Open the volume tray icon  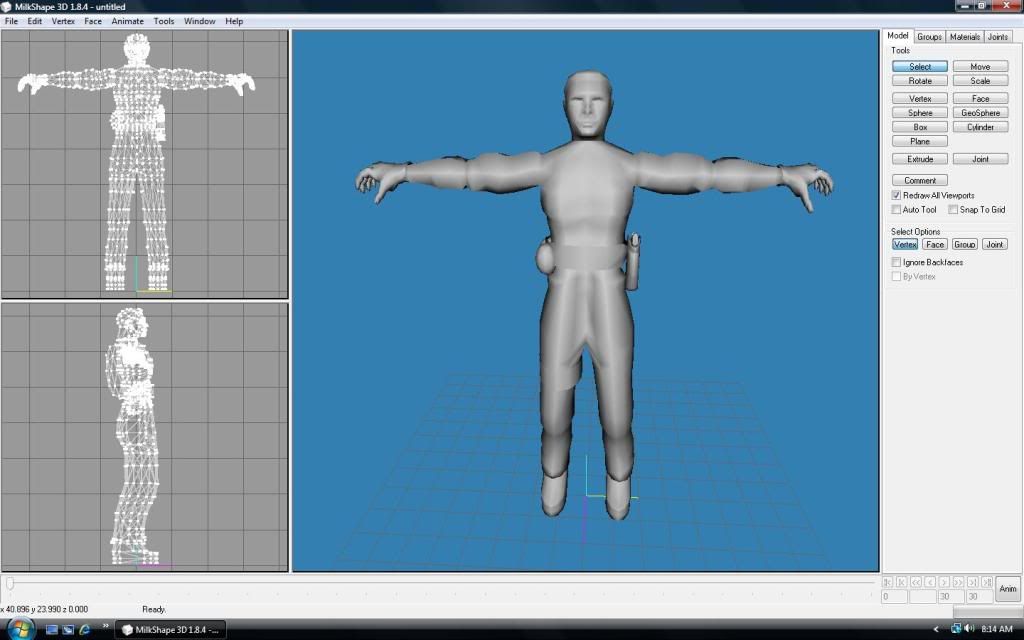[969, 629]
